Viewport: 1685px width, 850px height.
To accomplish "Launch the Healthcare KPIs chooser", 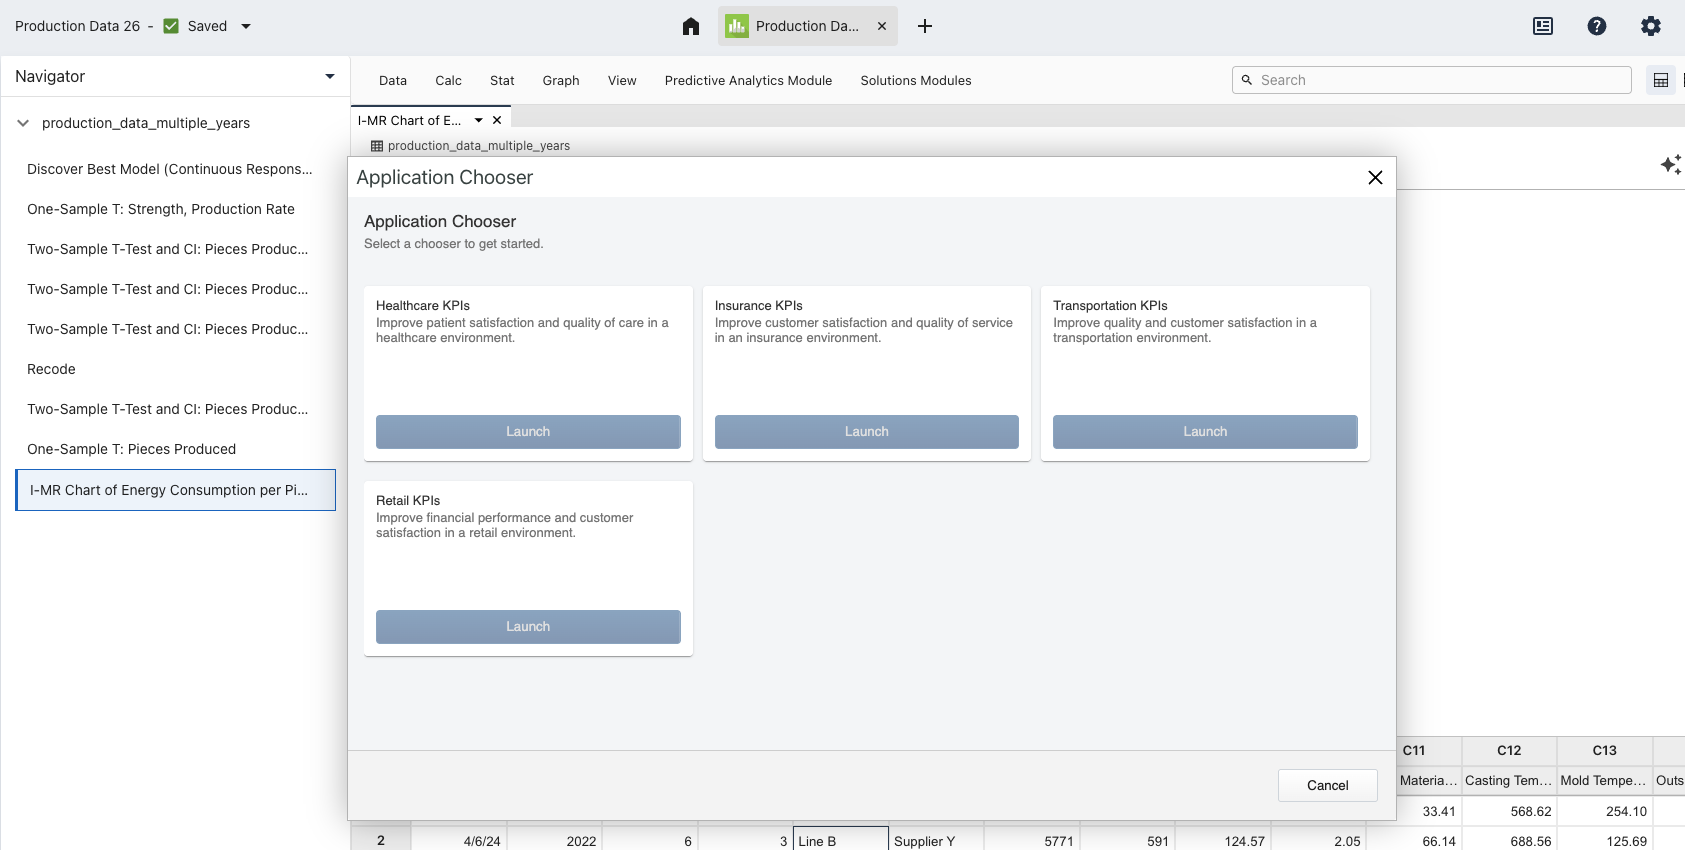I will [x=528, y=432].
